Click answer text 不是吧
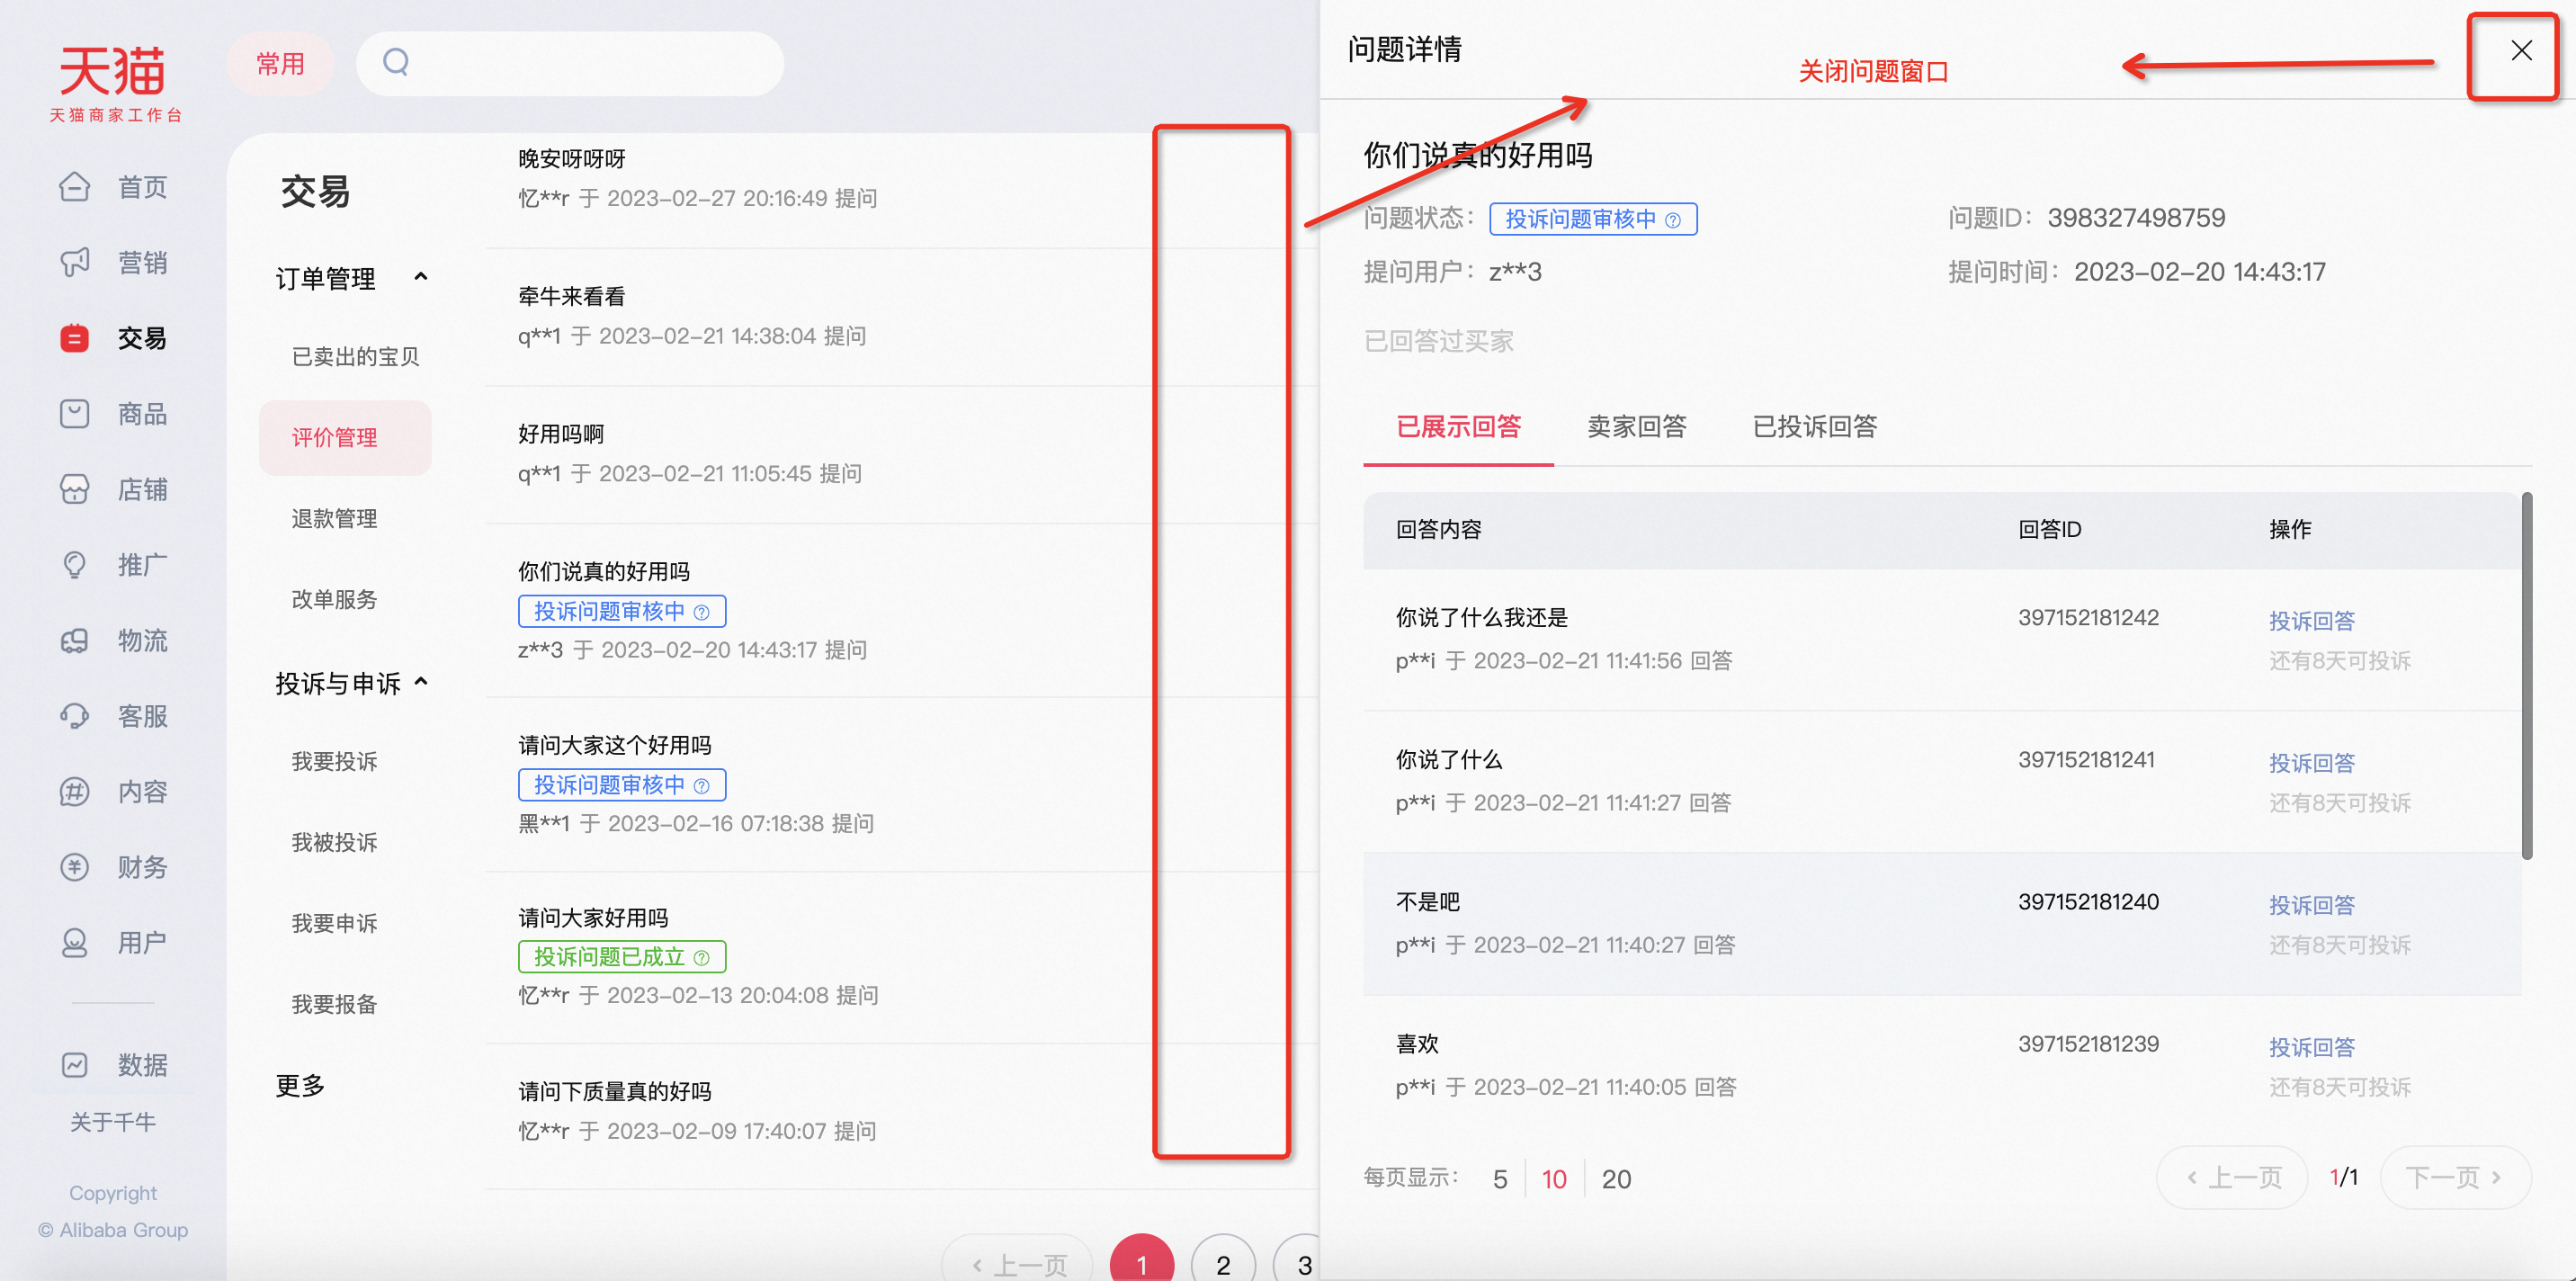Image resolution: width=2576 pixels, height=1281 pixels. [x=1428, y=903]
